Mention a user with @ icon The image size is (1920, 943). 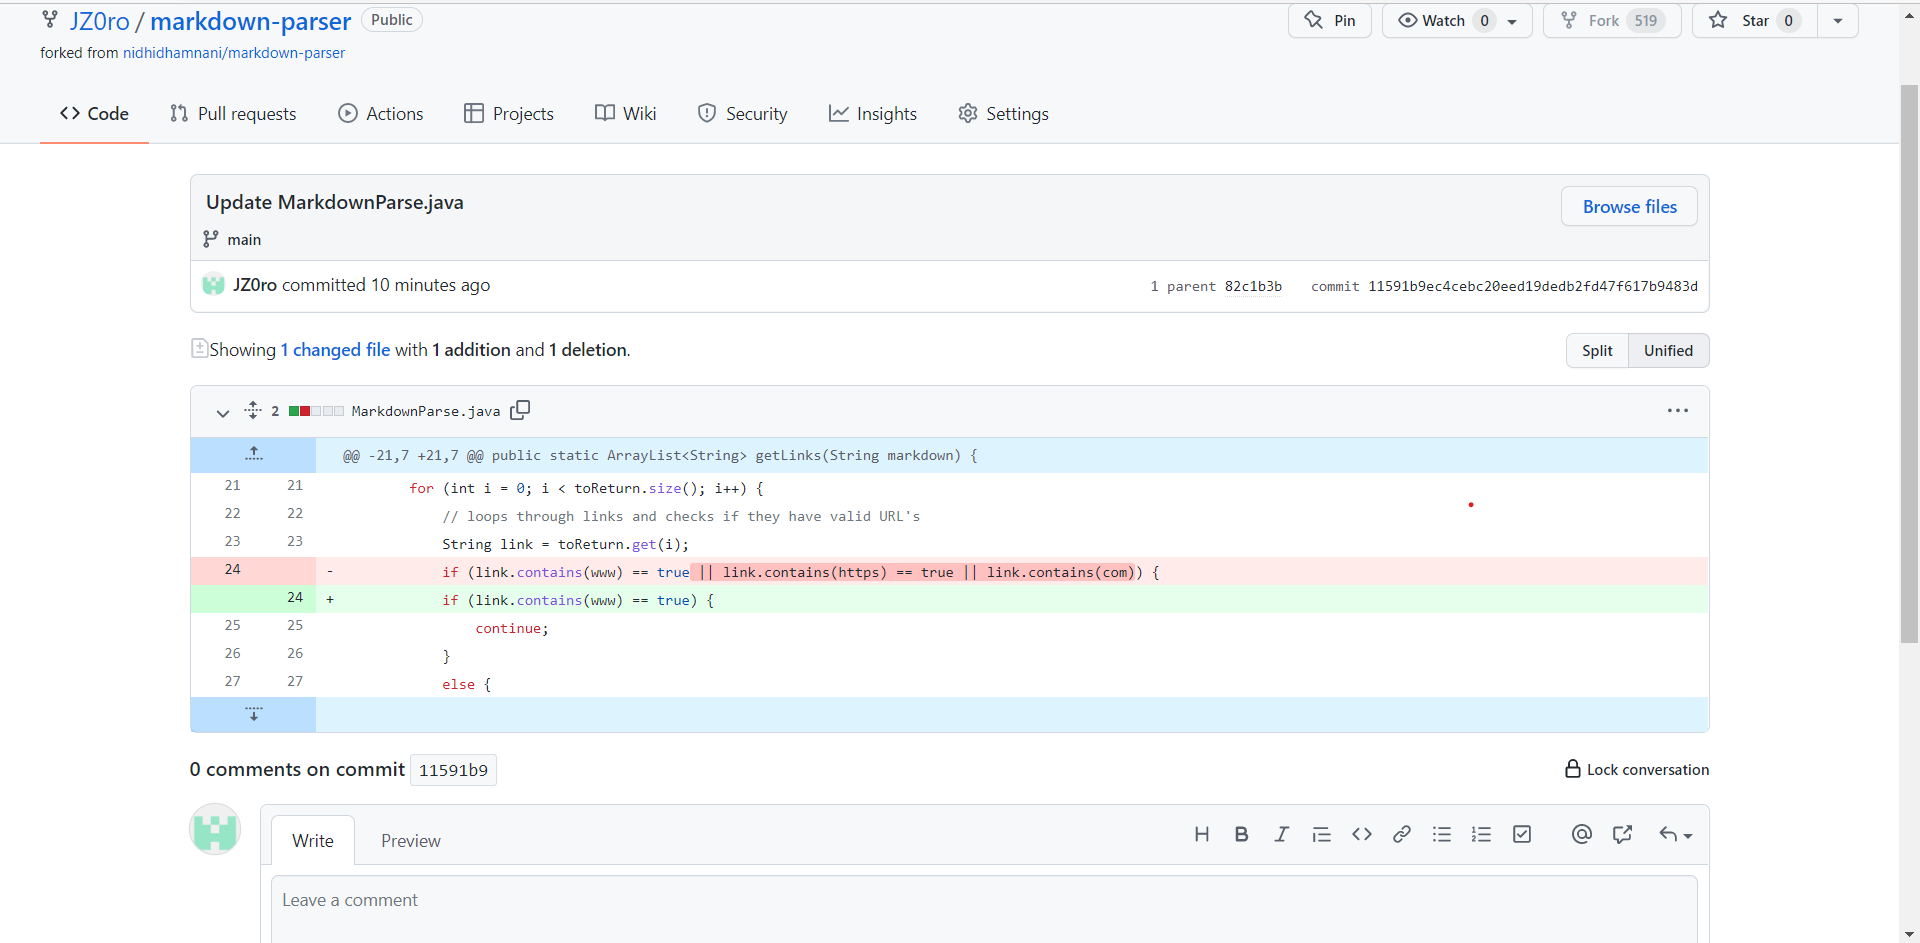(1581, 834)
